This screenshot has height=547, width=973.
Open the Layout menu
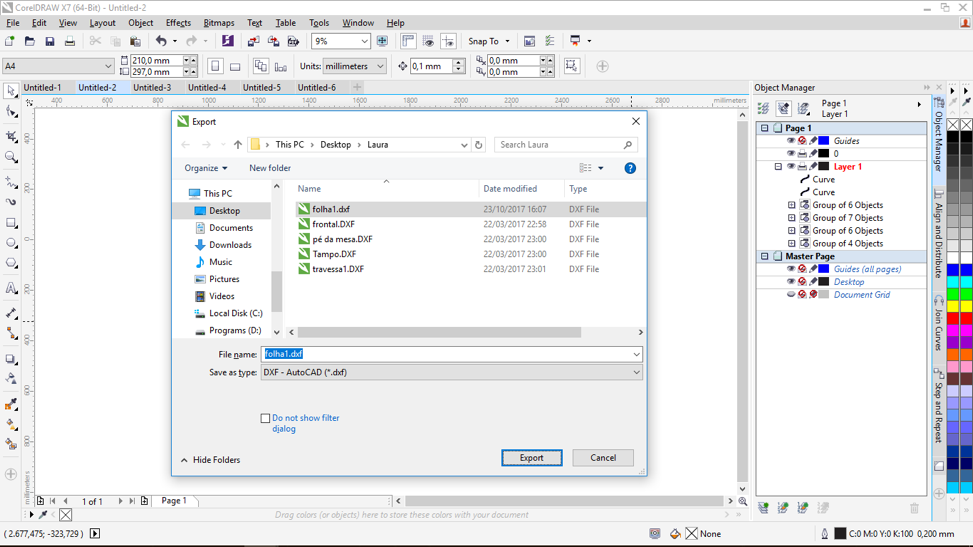102,23
